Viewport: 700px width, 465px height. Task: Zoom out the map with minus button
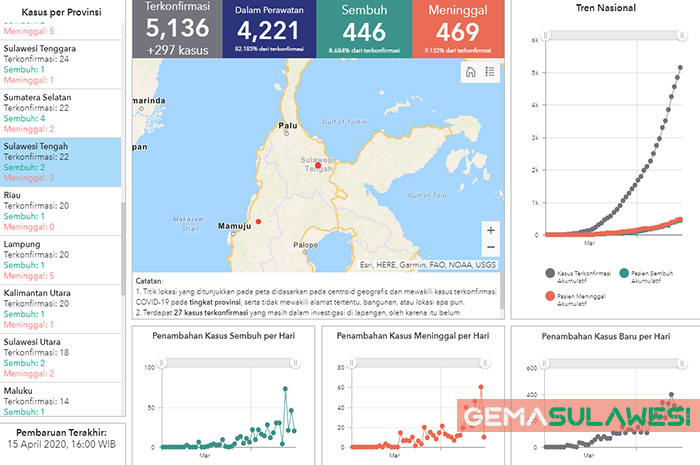(490, 247)
